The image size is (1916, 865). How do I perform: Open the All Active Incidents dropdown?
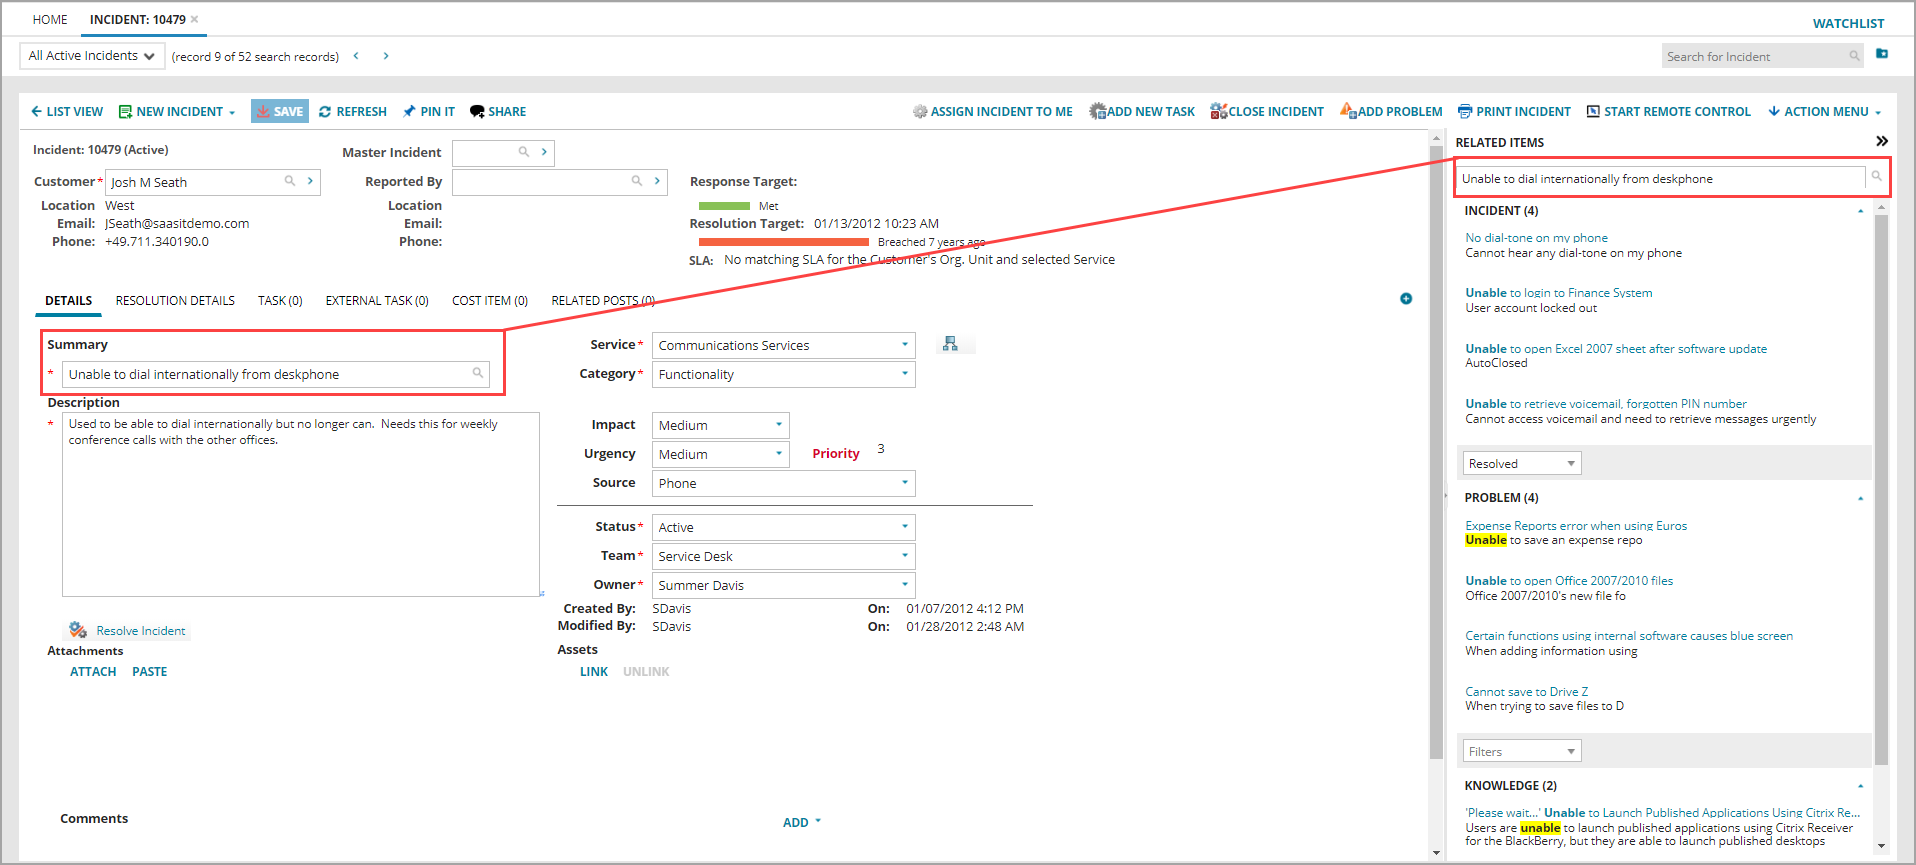coord(92,56)
